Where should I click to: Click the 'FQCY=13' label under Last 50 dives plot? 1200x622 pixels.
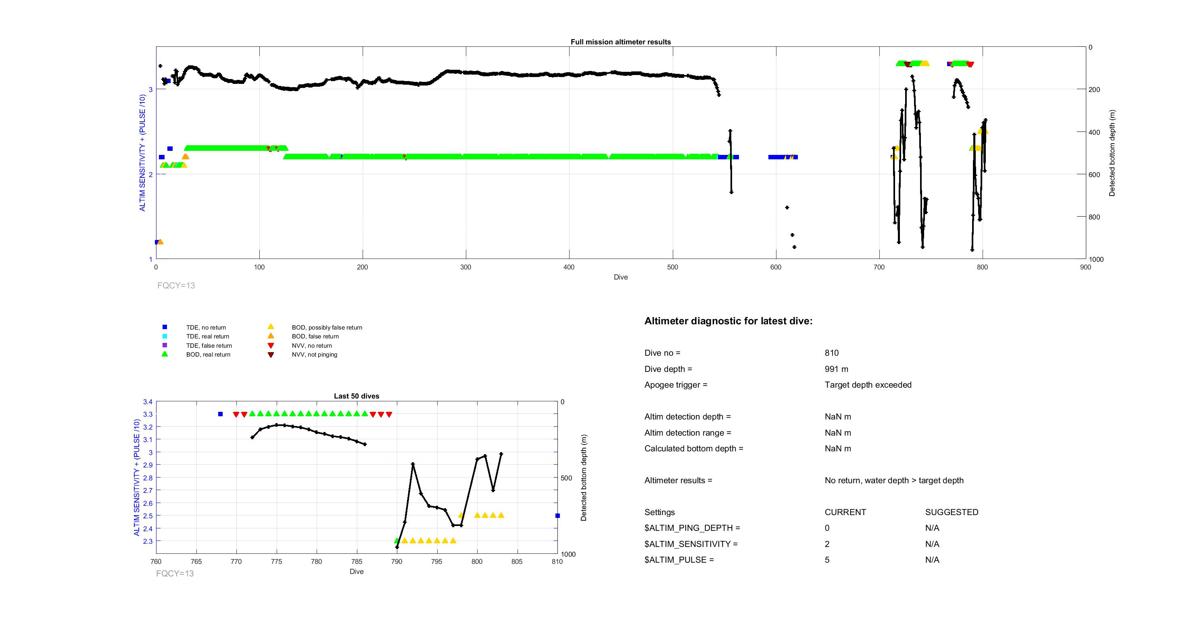click(175, 573)
